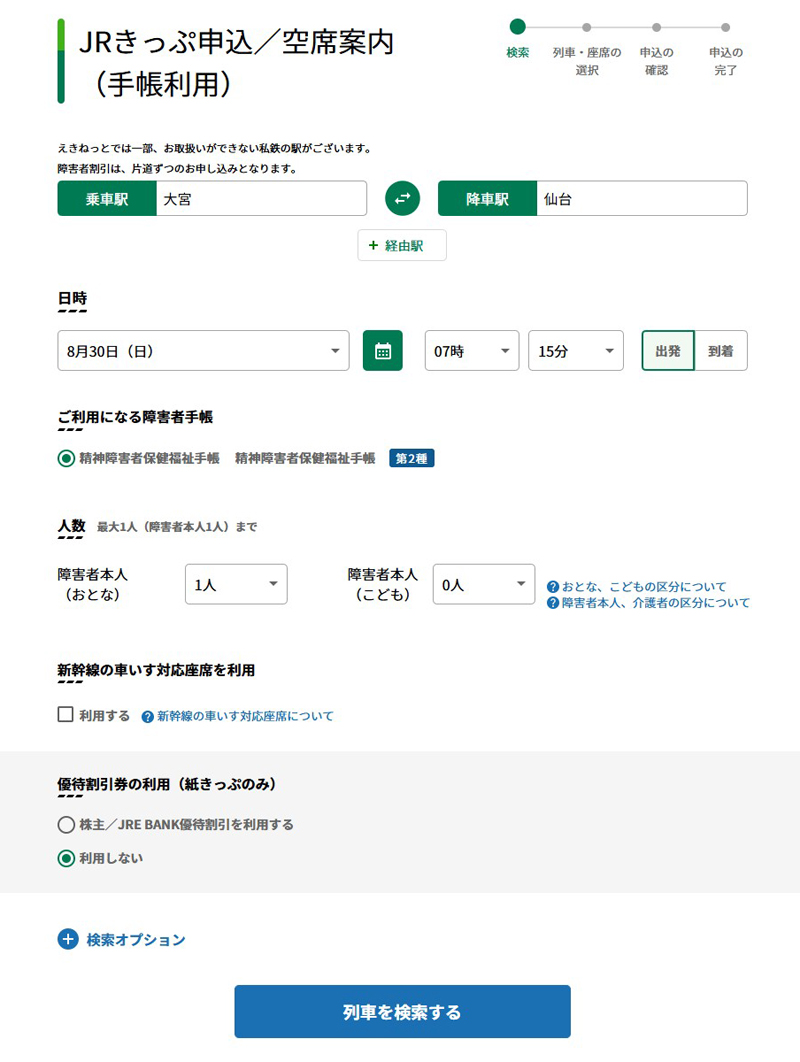Click 優待割引券の利用(紙きっぷのみ) heading
This screenshot has height=1062, width=800.
pos(167,784)
